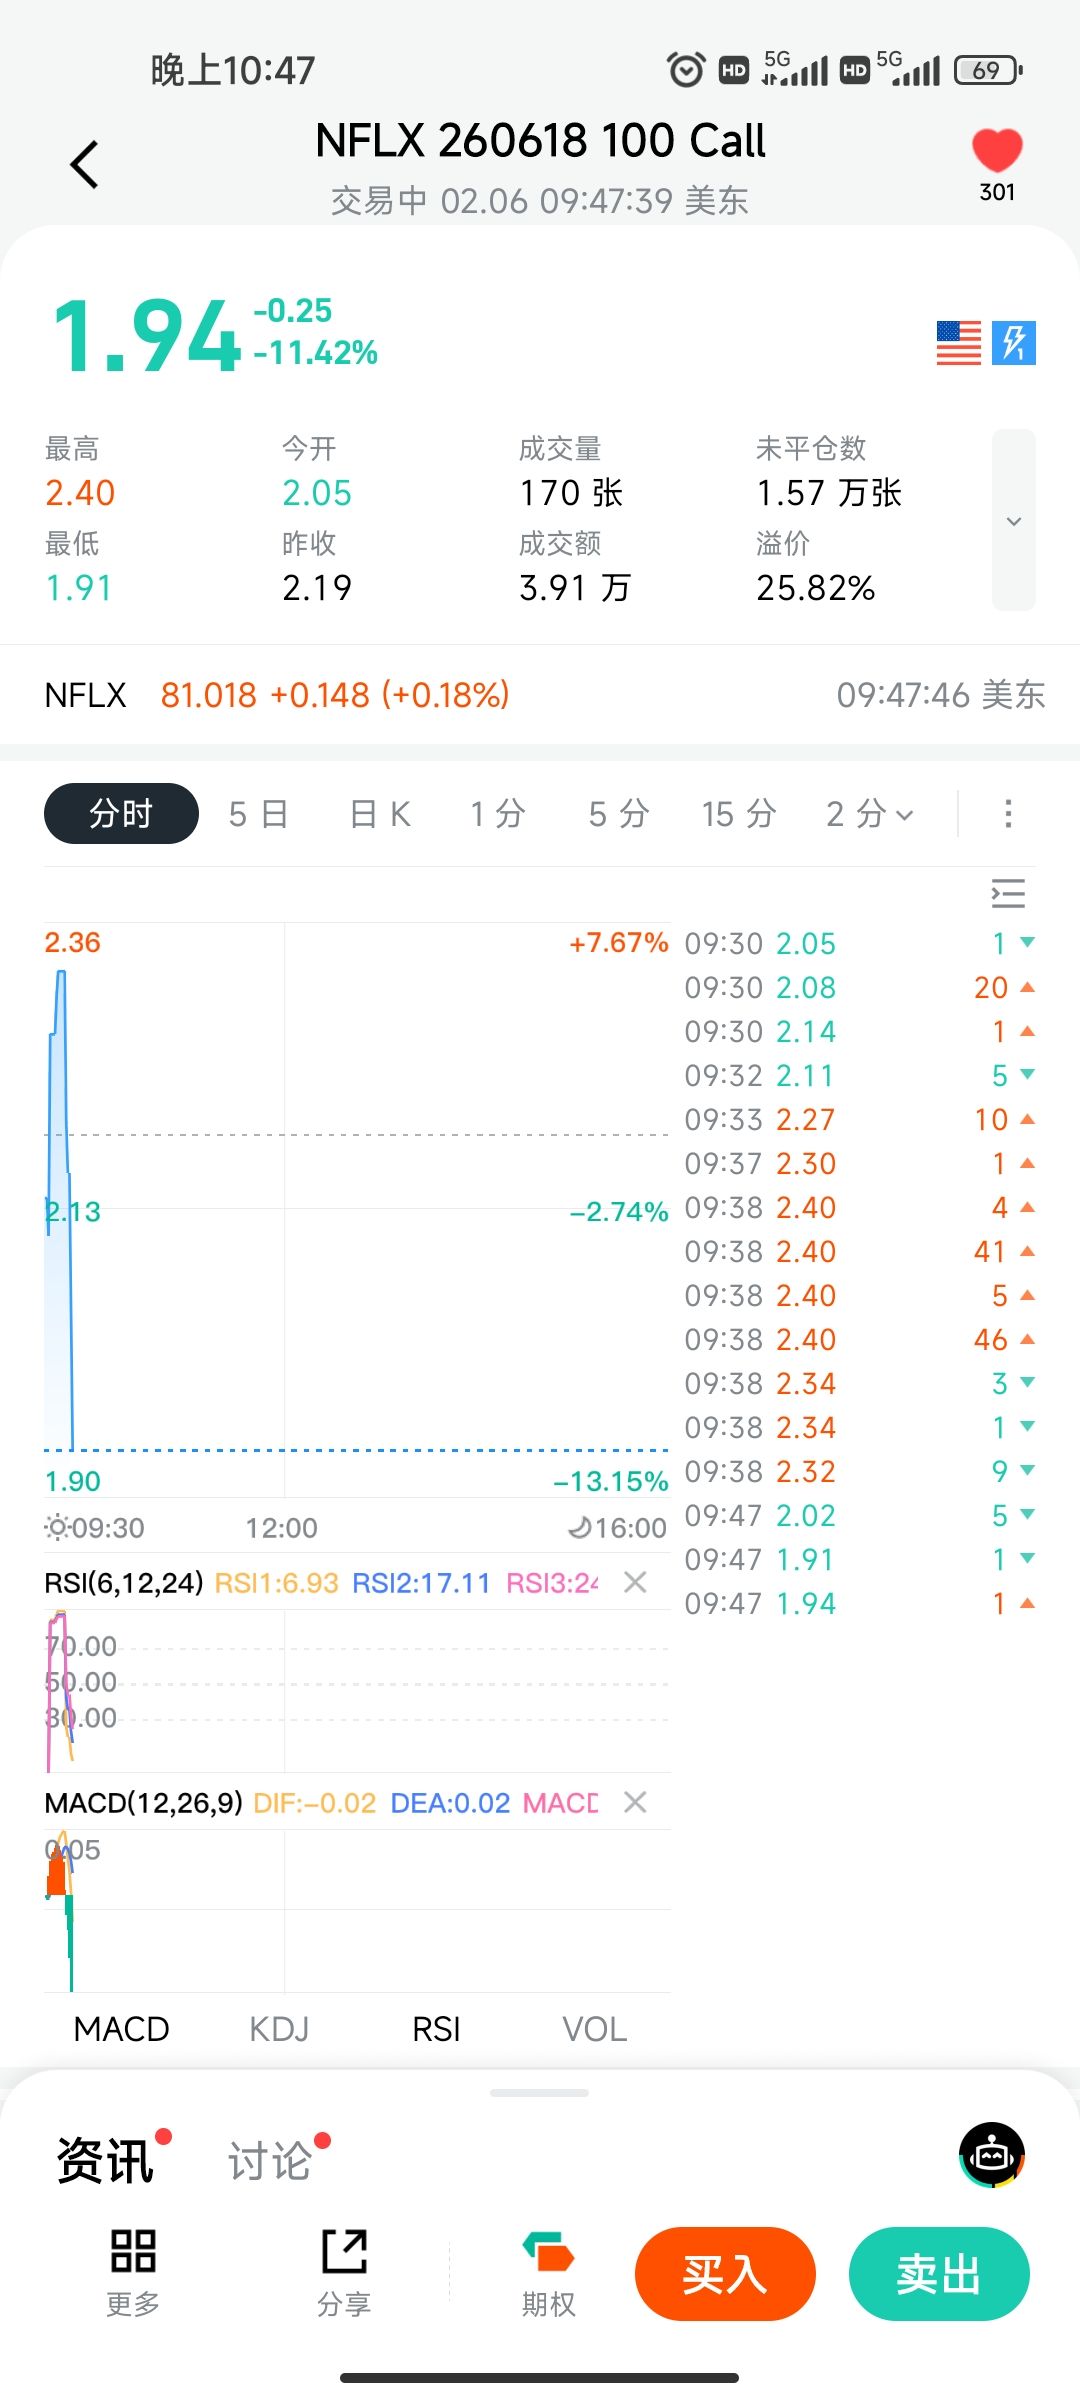Tap the back arrow icon
1080x2400 pixels.
[85, 165]
